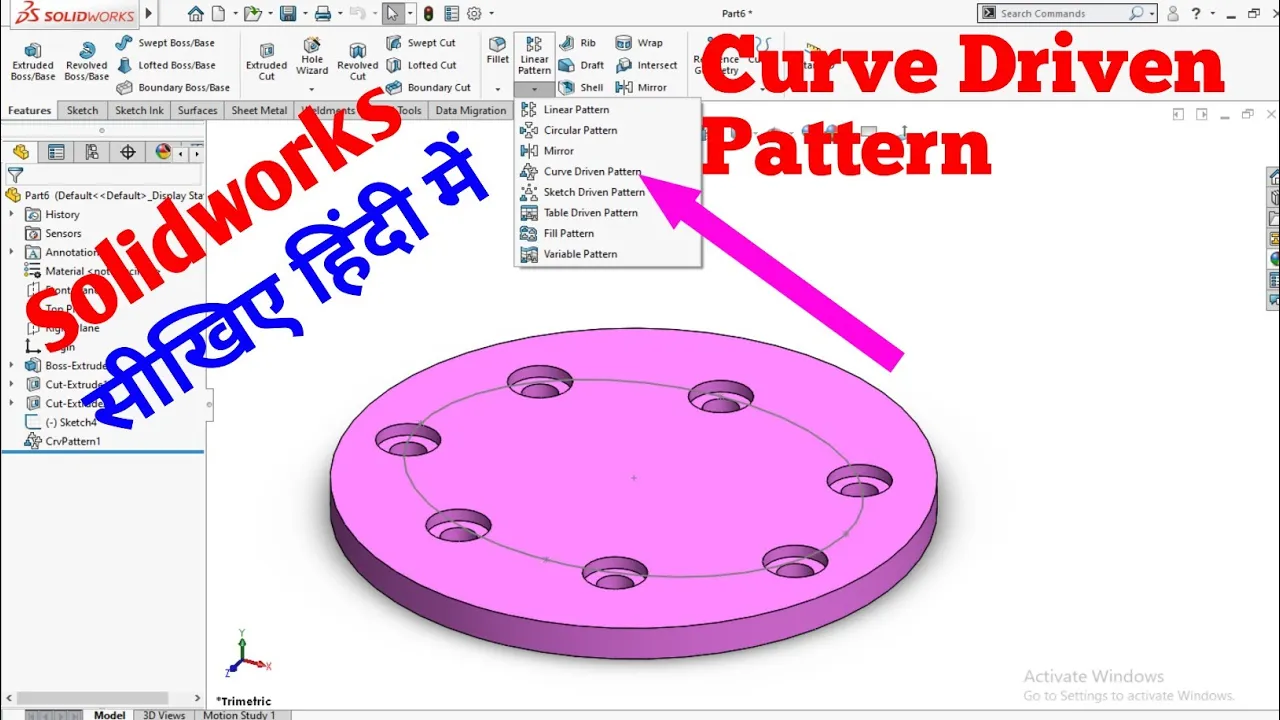This screenshot has width=1280, height=720.
Task: Expand the Boss-Extrude feature node
Action: click(12, 365)
